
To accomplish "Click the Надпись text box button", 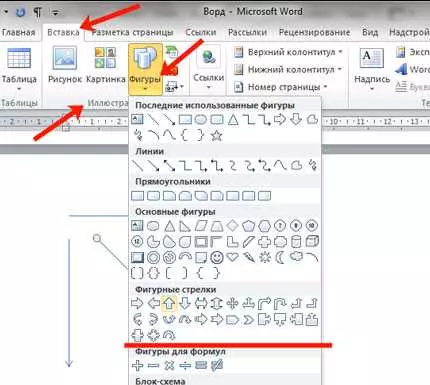I will click(372, 69).
